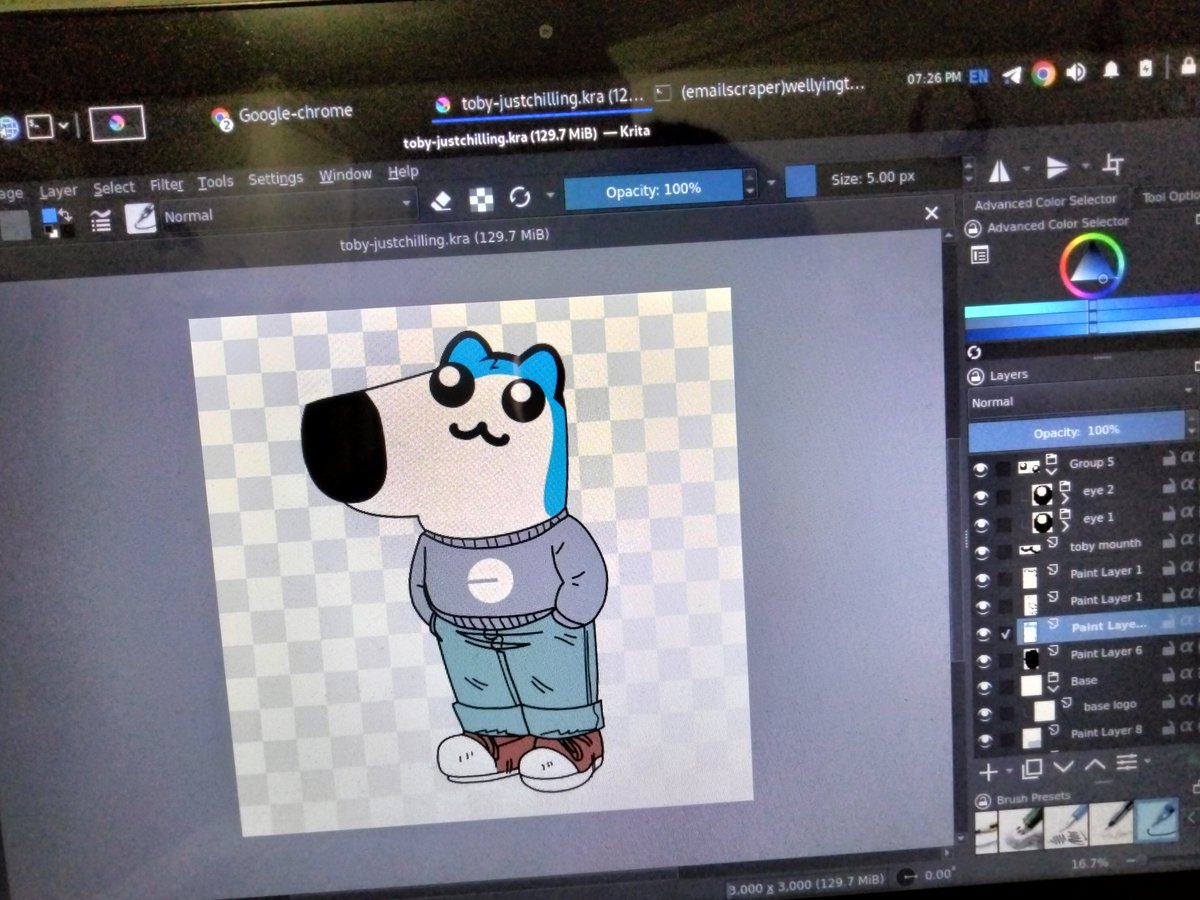1200x900 pixels.
Task: Open the Help menu
Action: point(403,173)
